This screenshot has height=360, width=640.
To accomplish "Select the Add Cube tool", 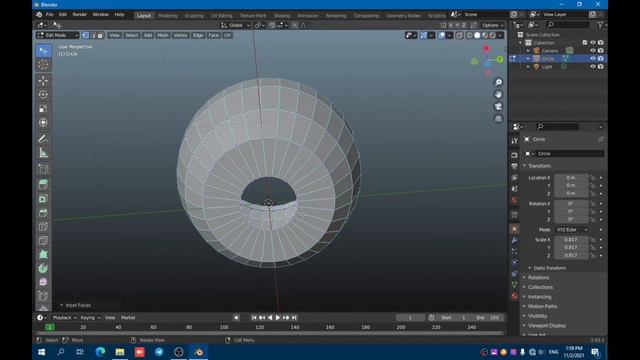I will pyautogui.click(x=43, y=169).
